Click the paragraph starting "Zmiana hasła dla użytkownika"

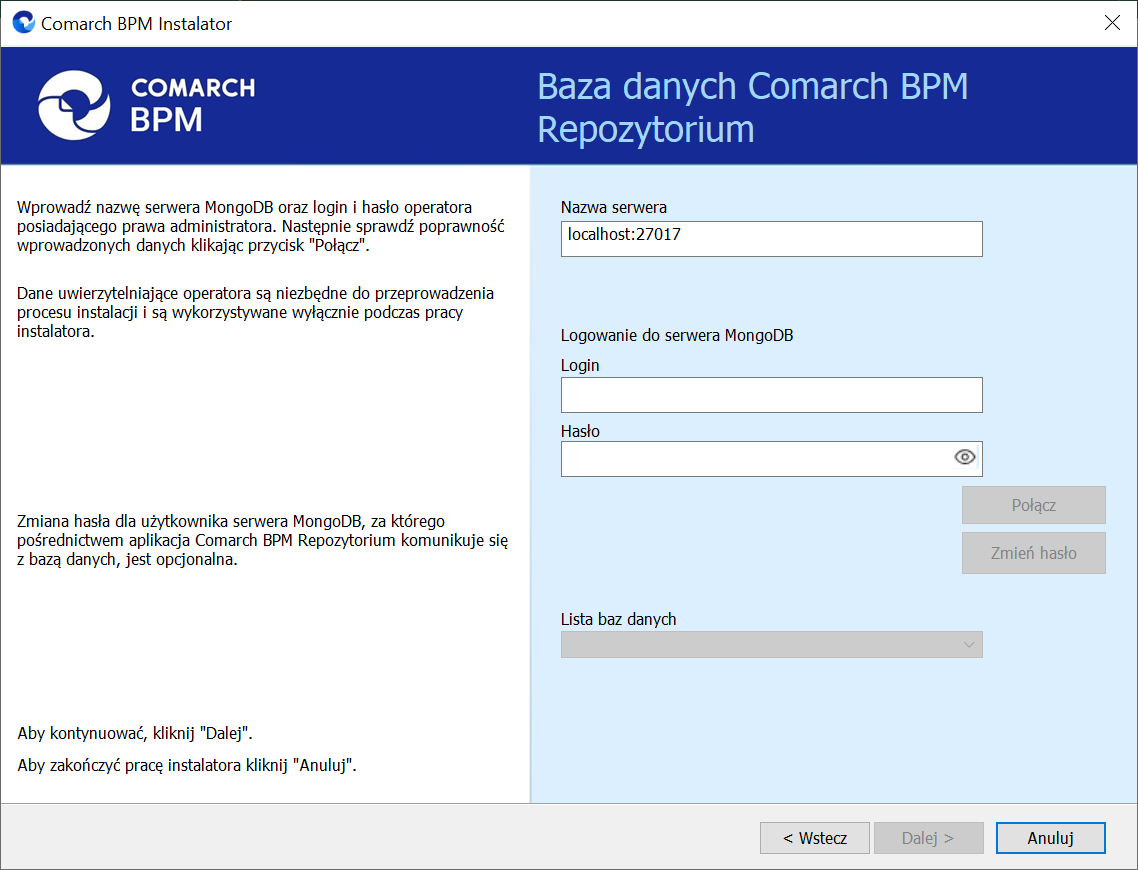[262, 540]
